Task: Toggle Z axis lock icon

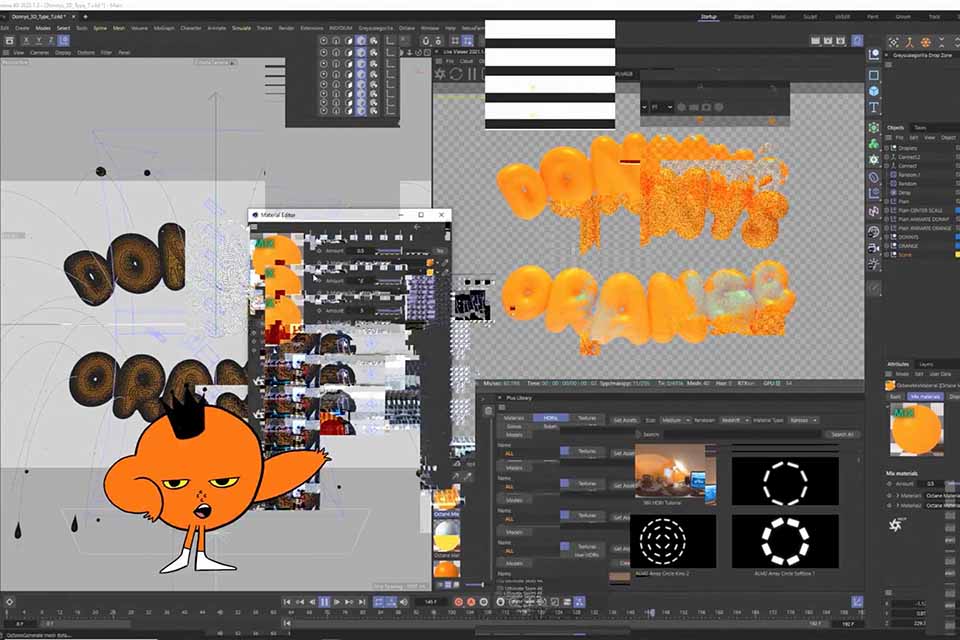Action: click(50, 41)
